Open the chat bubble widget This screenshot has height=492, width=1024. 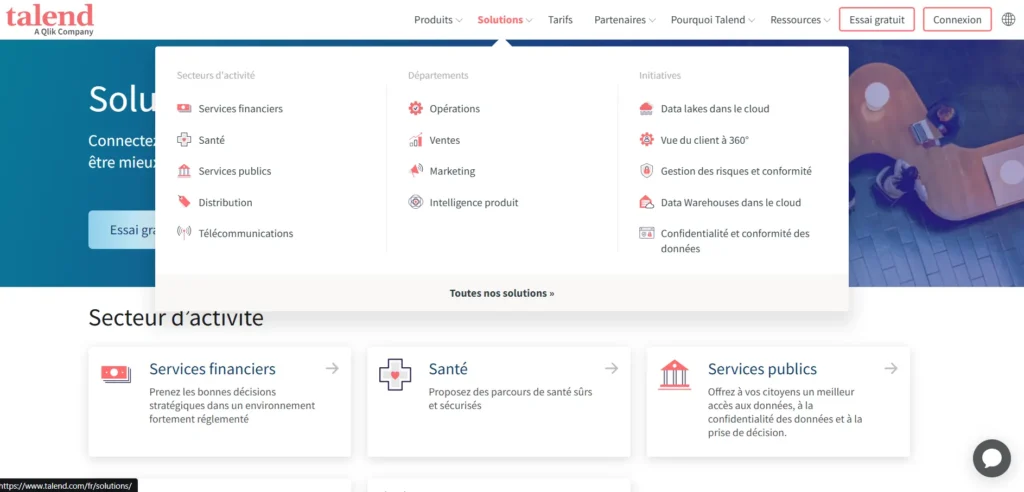pos(991,458)
